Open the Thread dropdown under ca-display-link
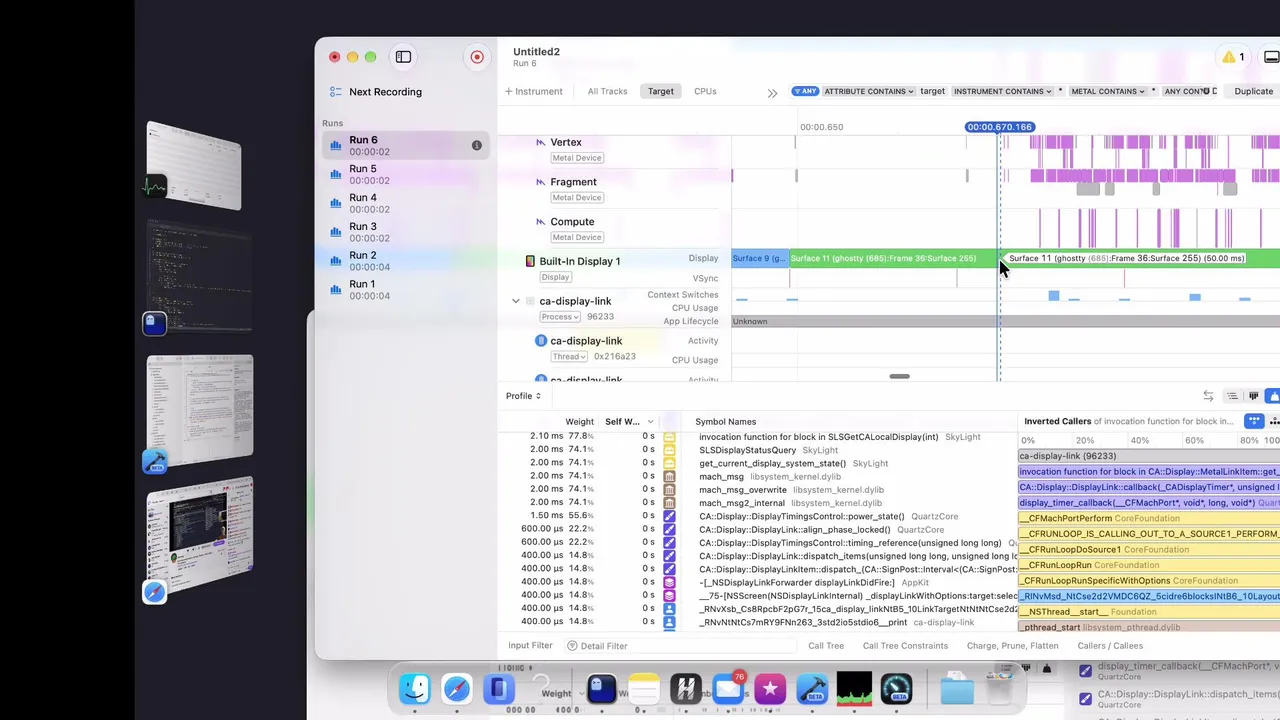The height and width of the screenshot is (720, 1280). click(x=570, y=357)
